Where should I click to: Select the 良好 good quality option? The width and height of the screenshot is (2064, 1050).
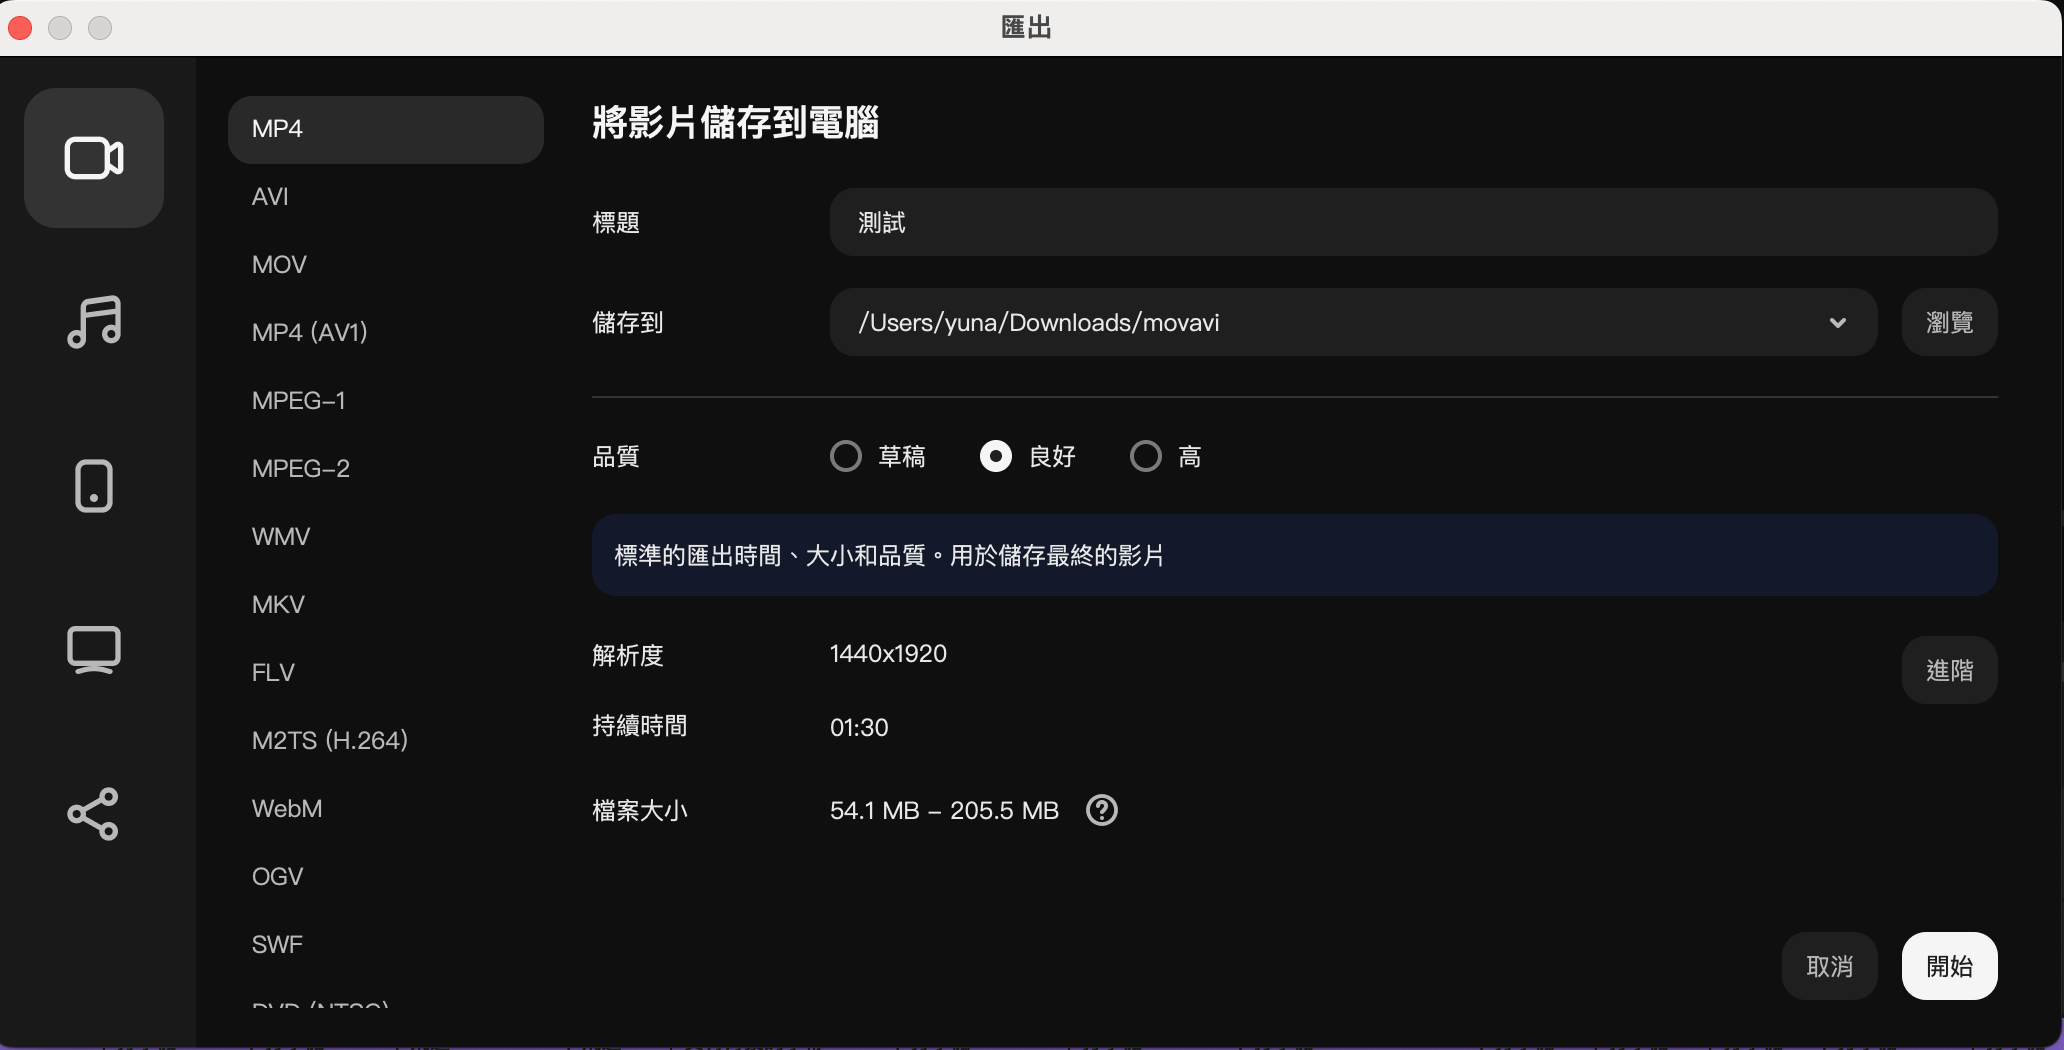coord(1029,456)
